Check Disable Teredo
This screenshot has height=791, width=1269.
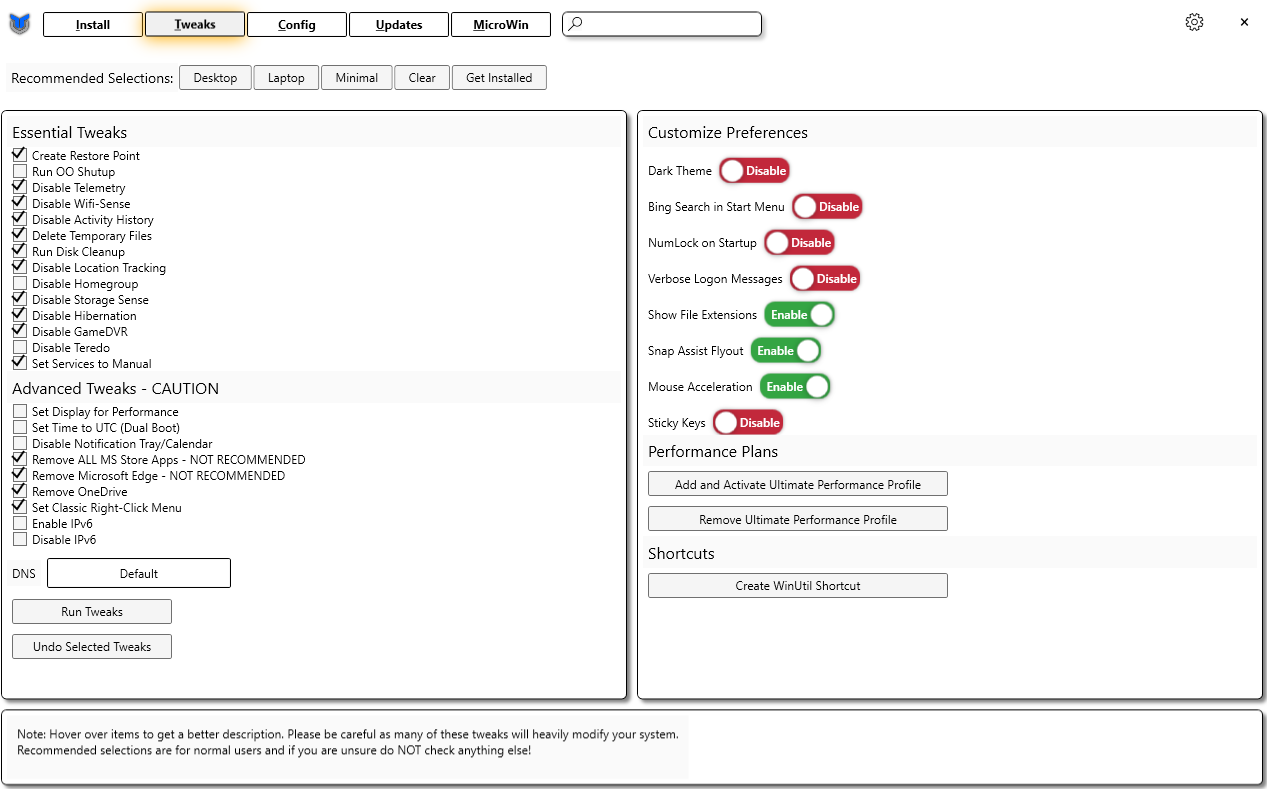pos(20,347)
